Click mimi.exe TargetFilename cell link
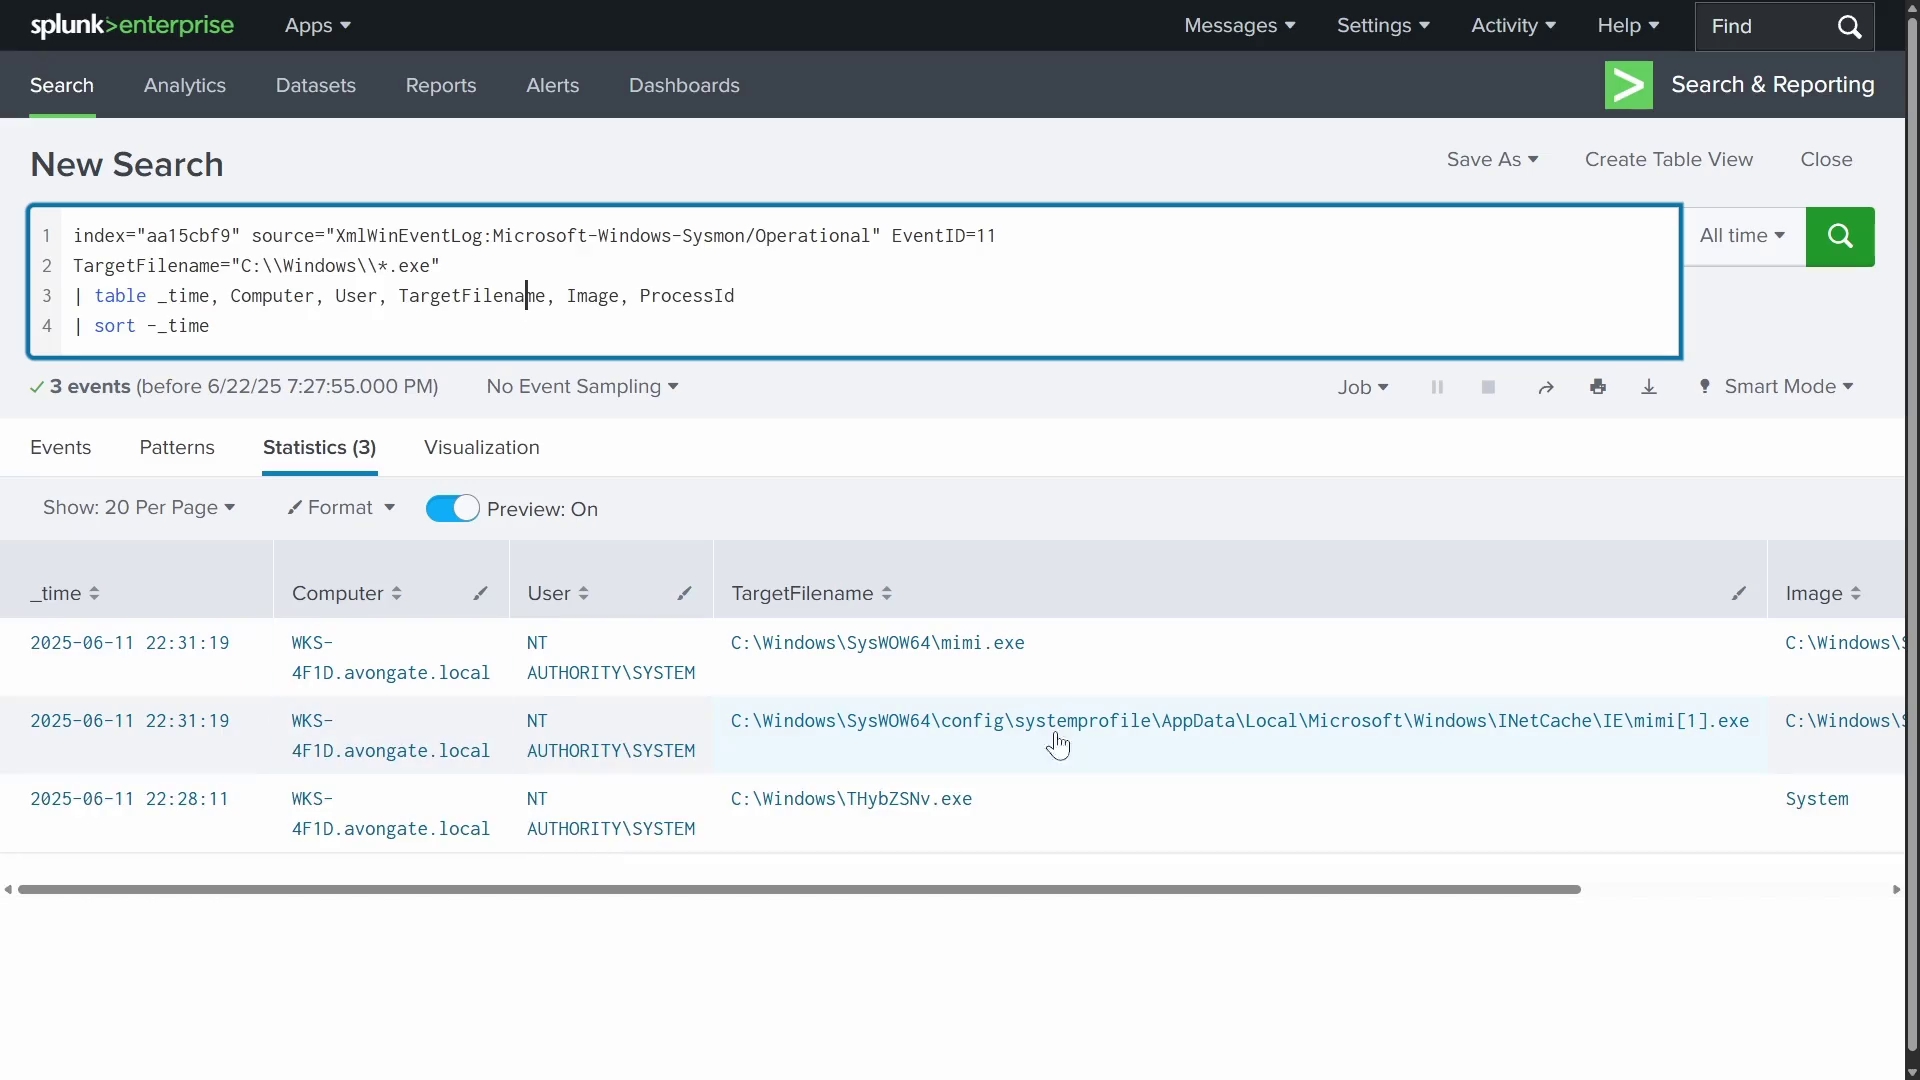Image resolution: width=1920 pixels, height=1080 pixels. point(877,644)
